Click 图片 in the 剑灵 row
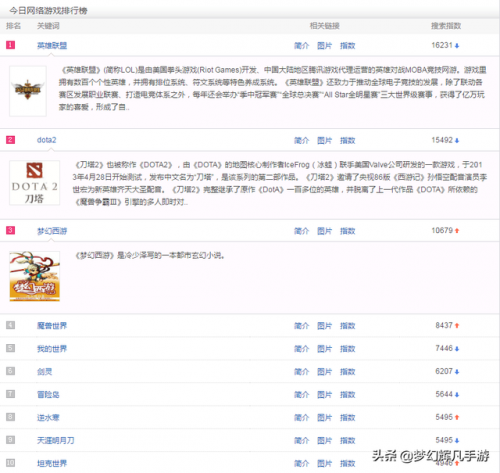This screenshot has width=500, height=473. pos(324,371)
